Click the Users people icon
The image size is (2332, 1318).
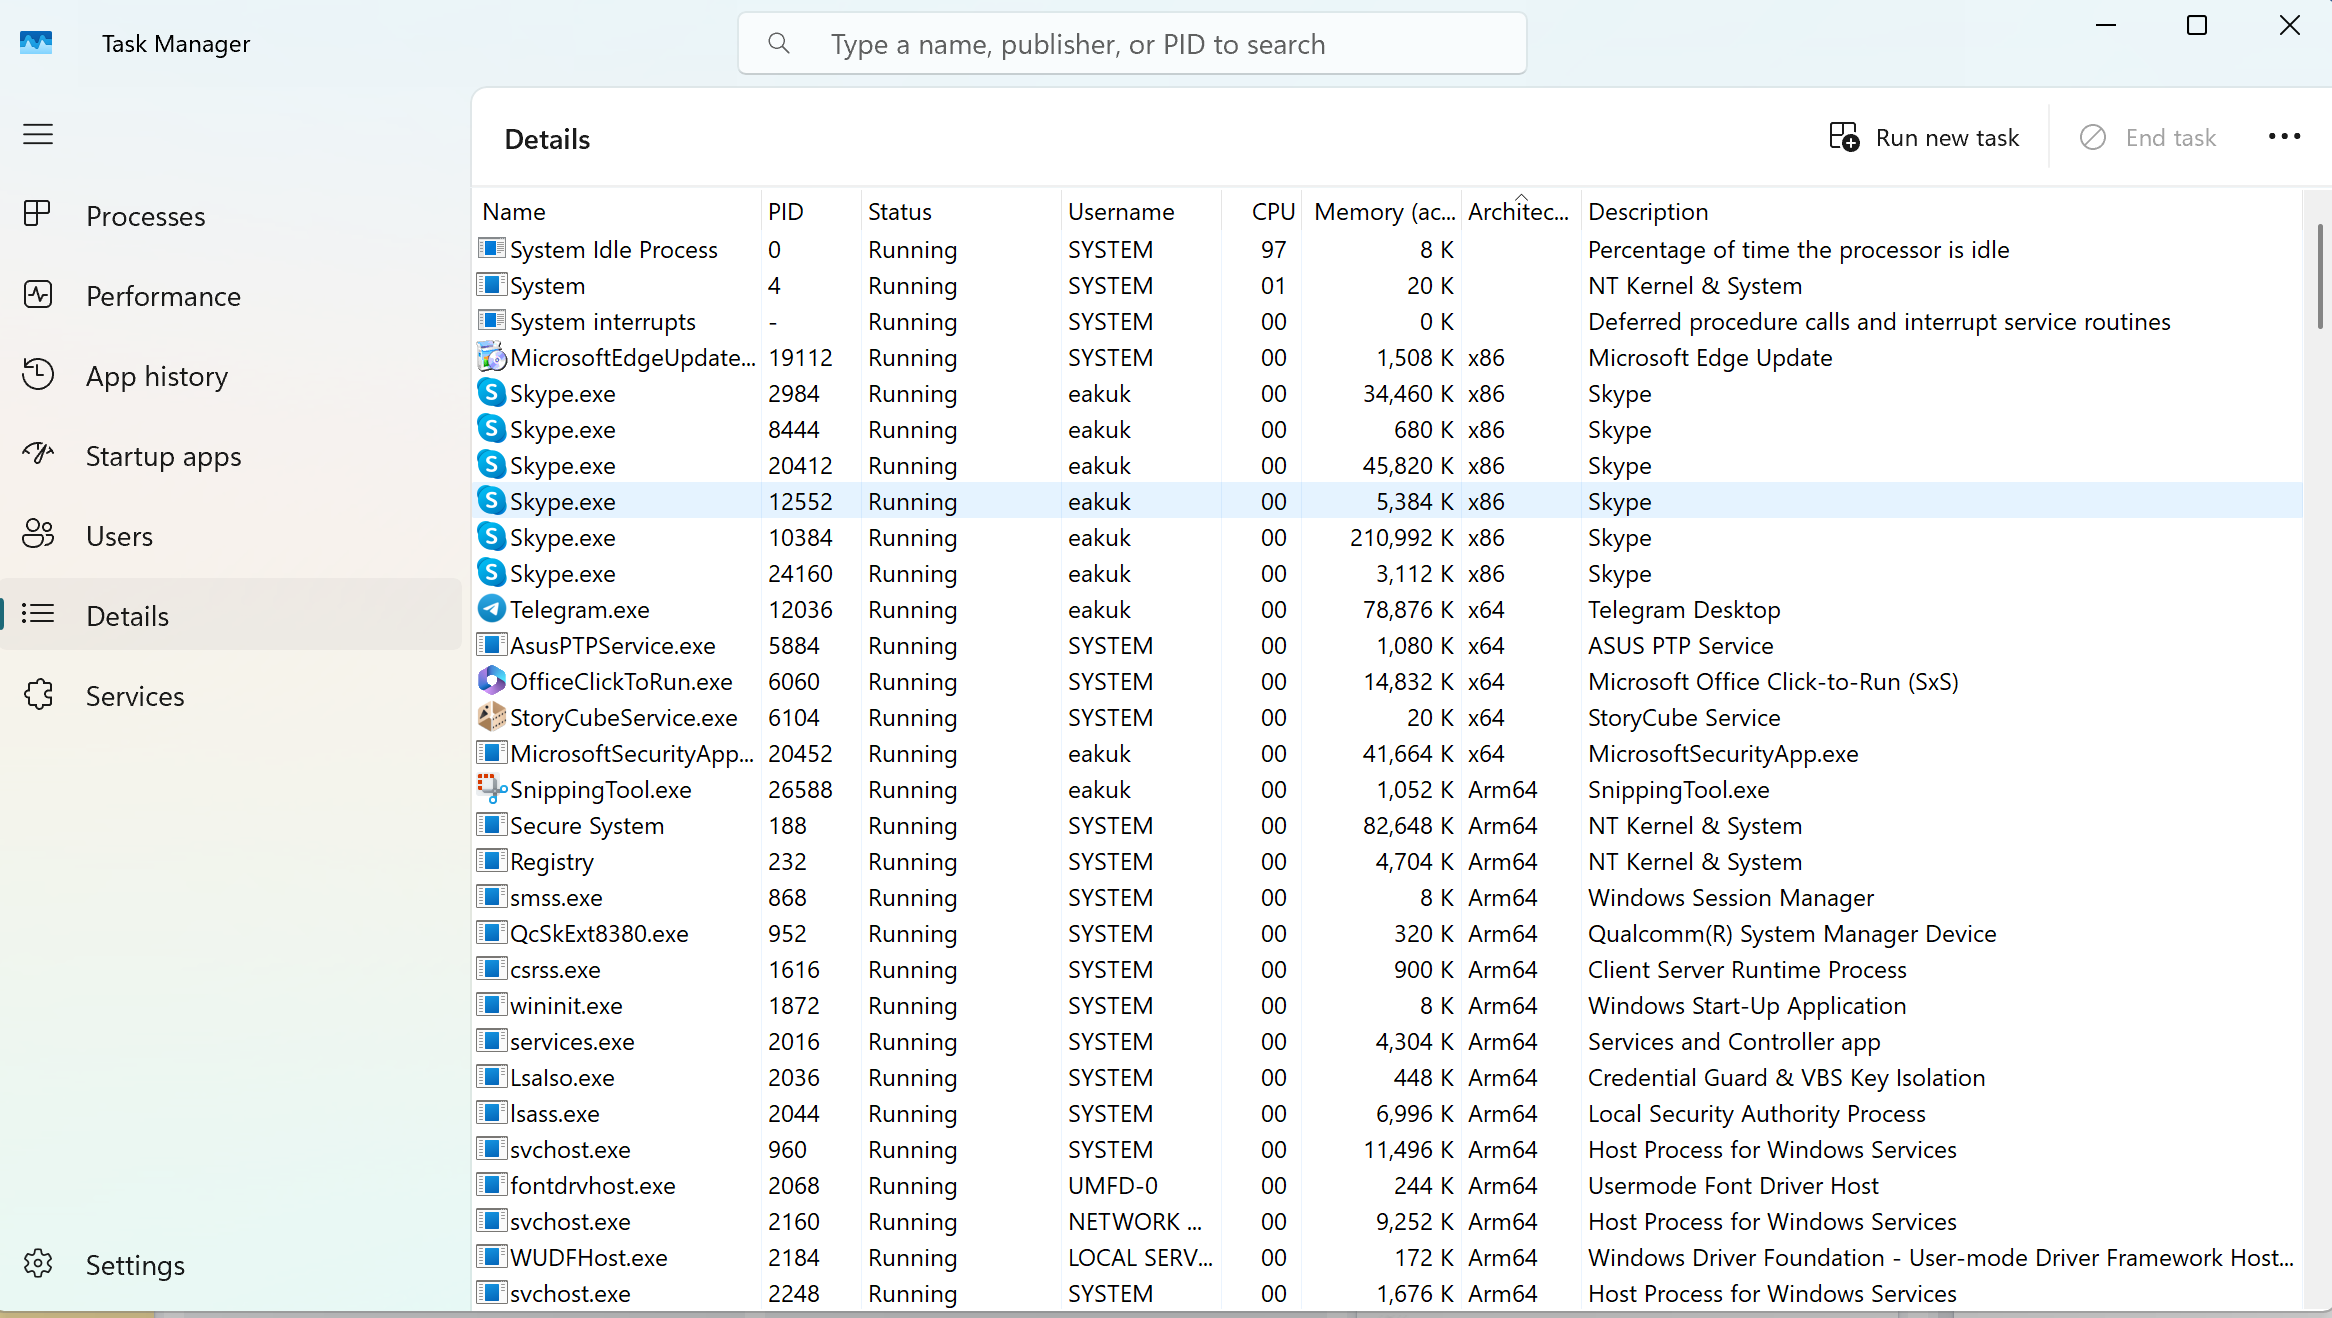tap(38, 535)
